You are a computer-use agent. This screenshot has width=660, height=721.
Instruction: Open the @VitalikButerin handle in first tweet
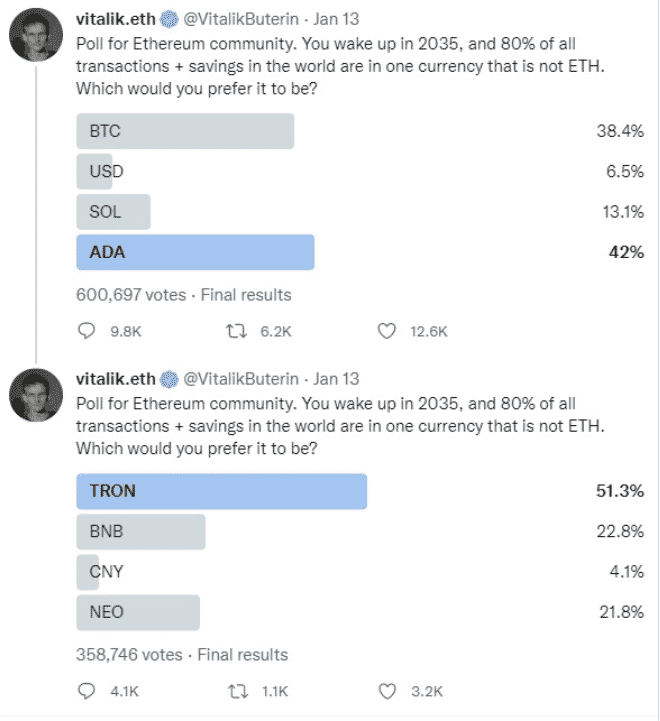coord(241,19)
